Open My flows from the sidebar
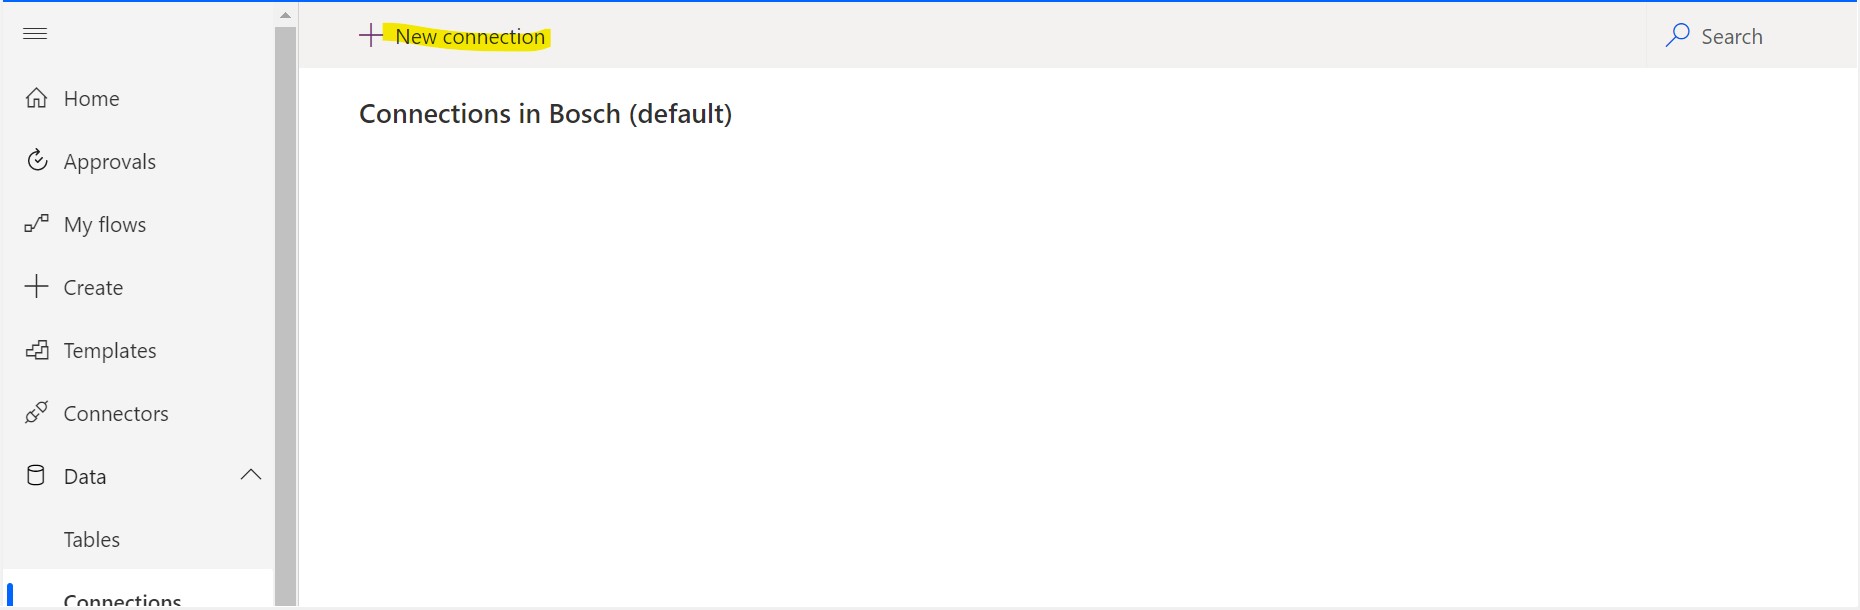The image size is (1860, 610). click(x=104, y=223)
